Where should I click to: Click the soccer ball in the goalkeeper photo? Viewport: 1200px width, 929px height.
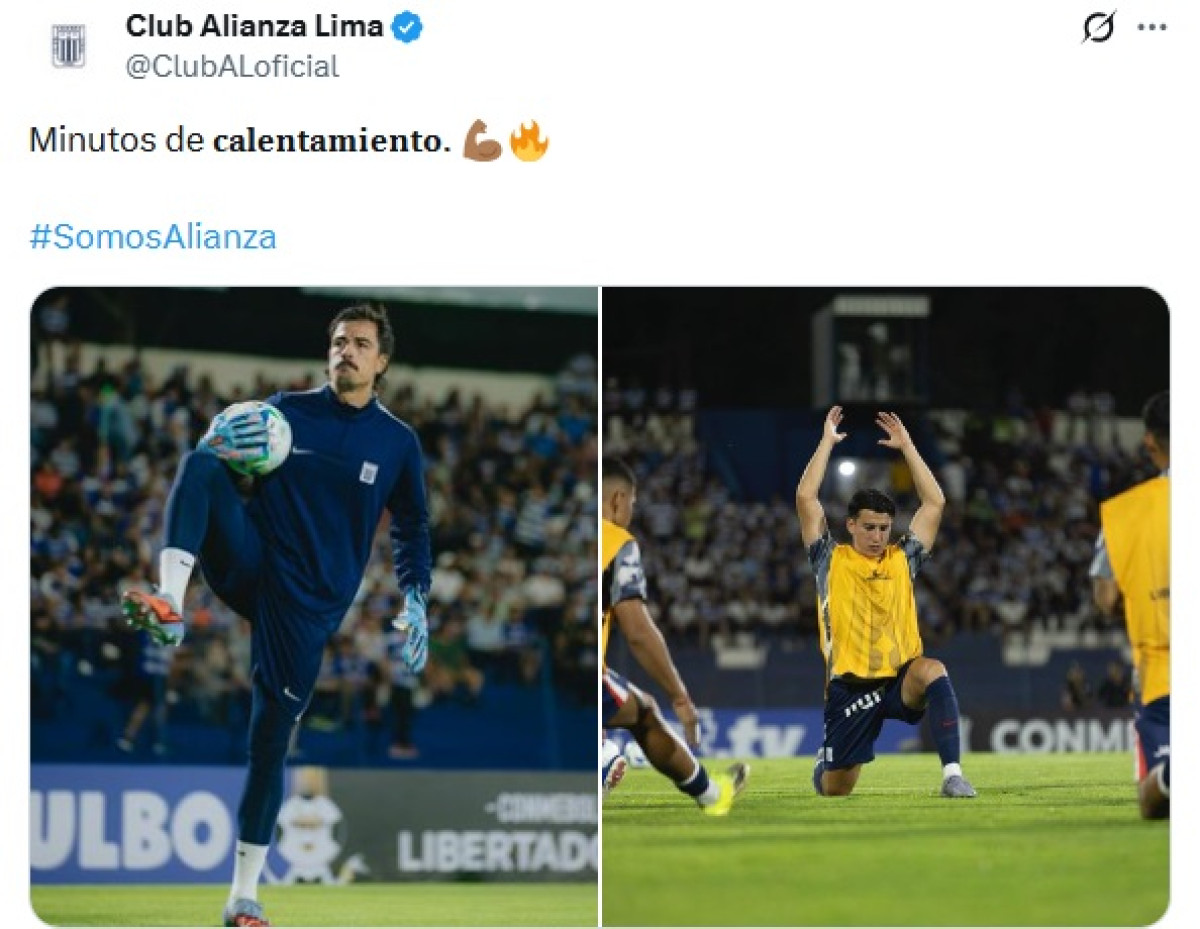[250, 438]
